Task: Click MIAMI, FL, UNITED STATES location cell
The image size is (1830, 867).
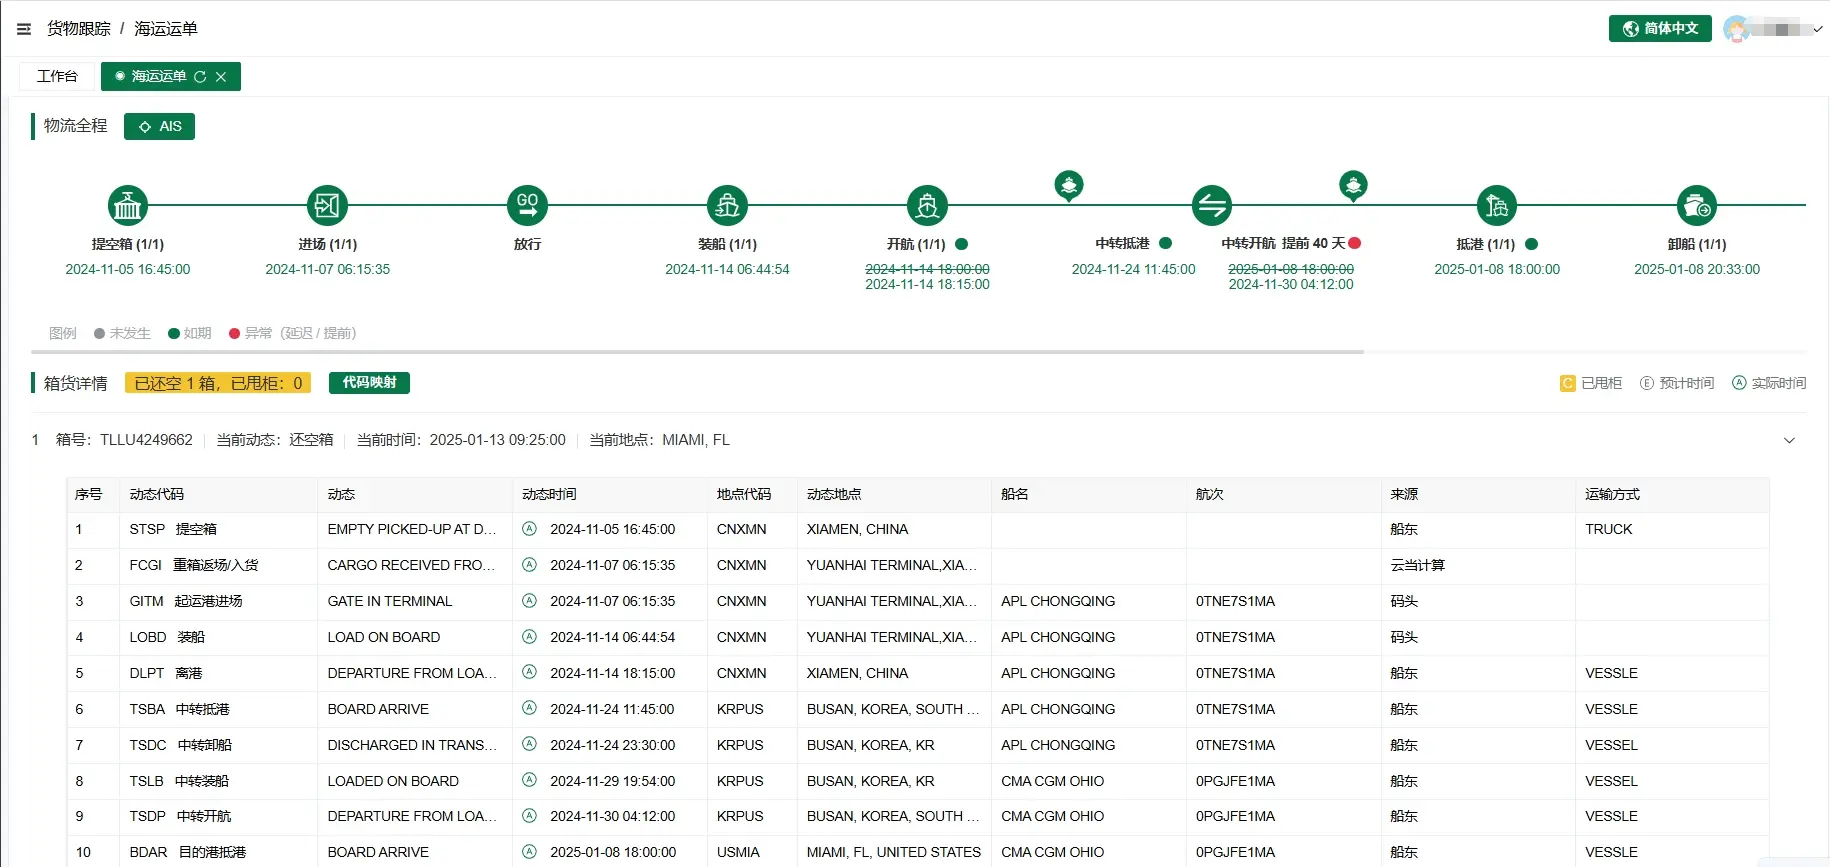Action: point(894,852)
